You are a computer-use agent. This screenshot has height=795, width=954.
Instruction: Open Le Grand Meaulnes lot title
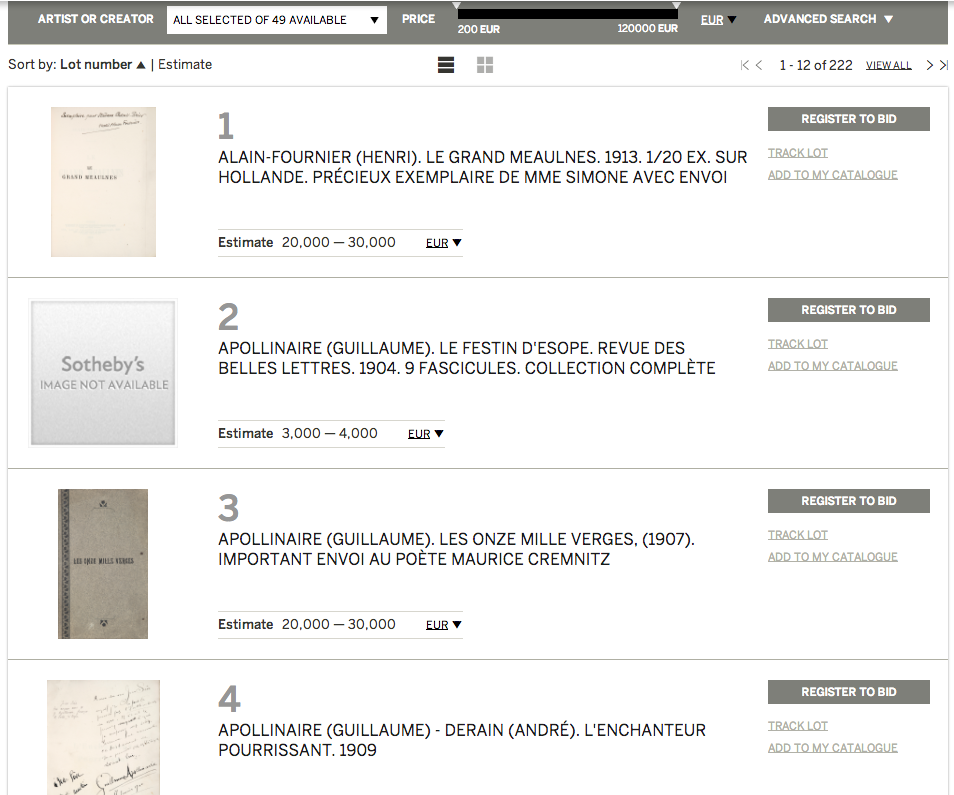pos(482,167)
